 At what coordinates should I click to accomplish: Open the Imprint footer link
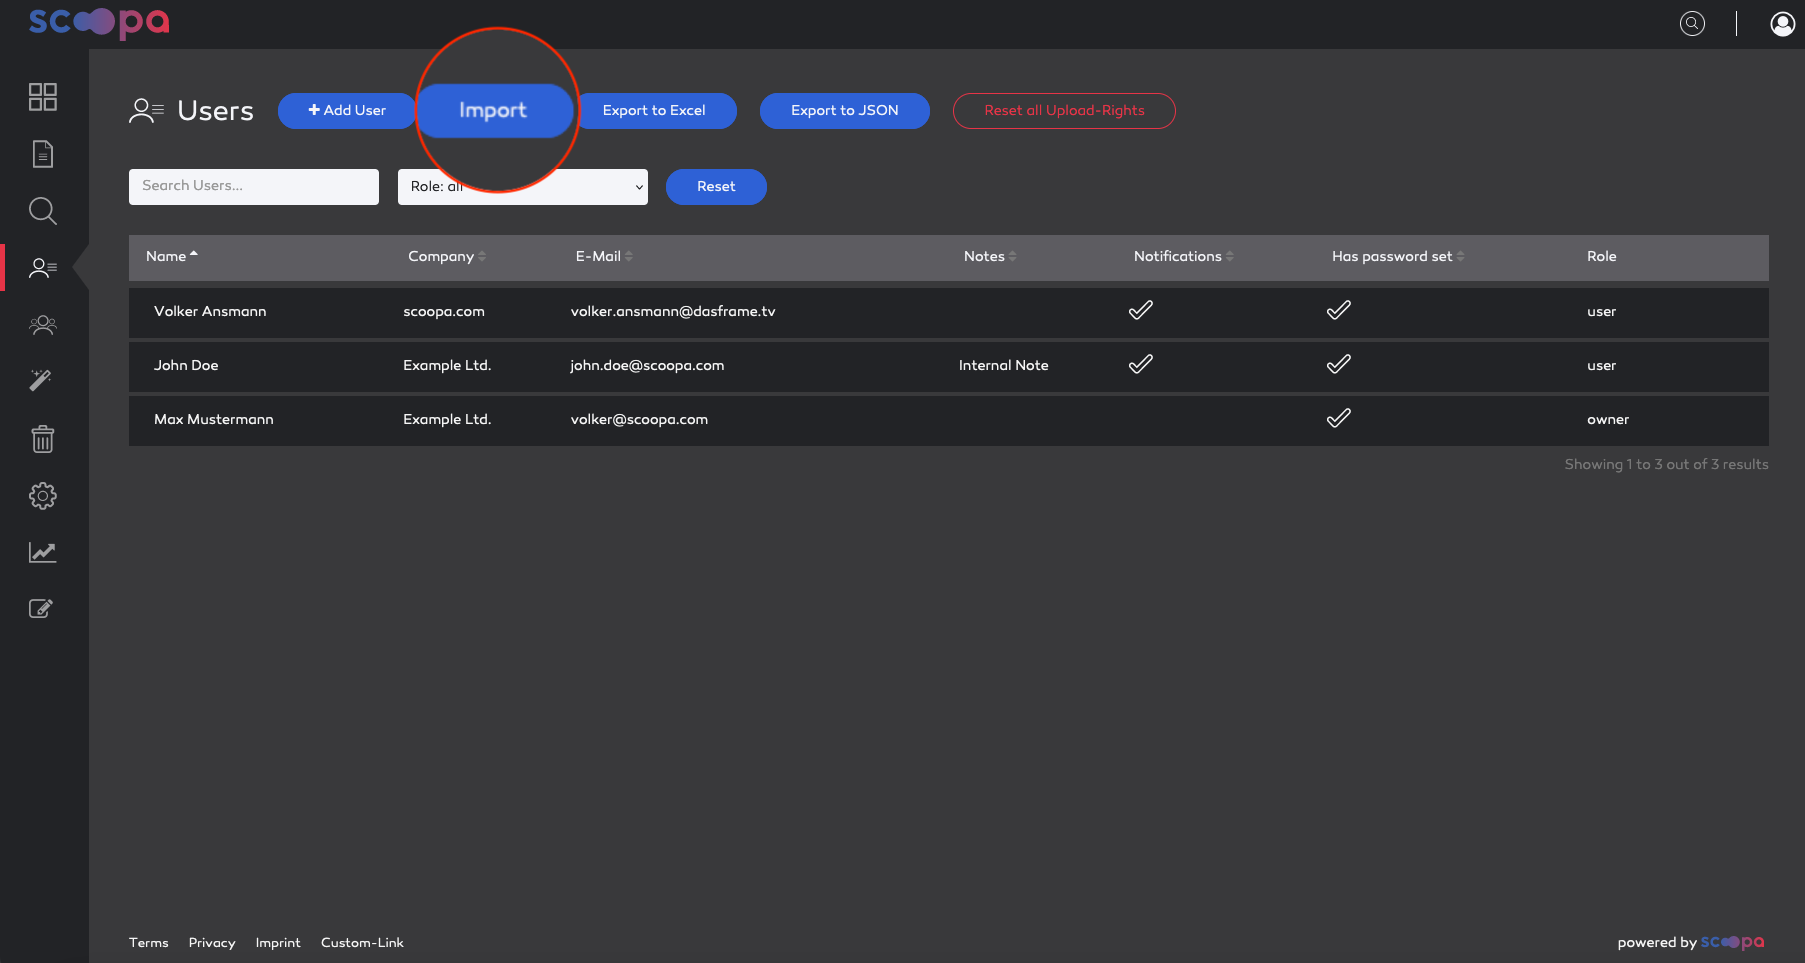click(278, 943)
